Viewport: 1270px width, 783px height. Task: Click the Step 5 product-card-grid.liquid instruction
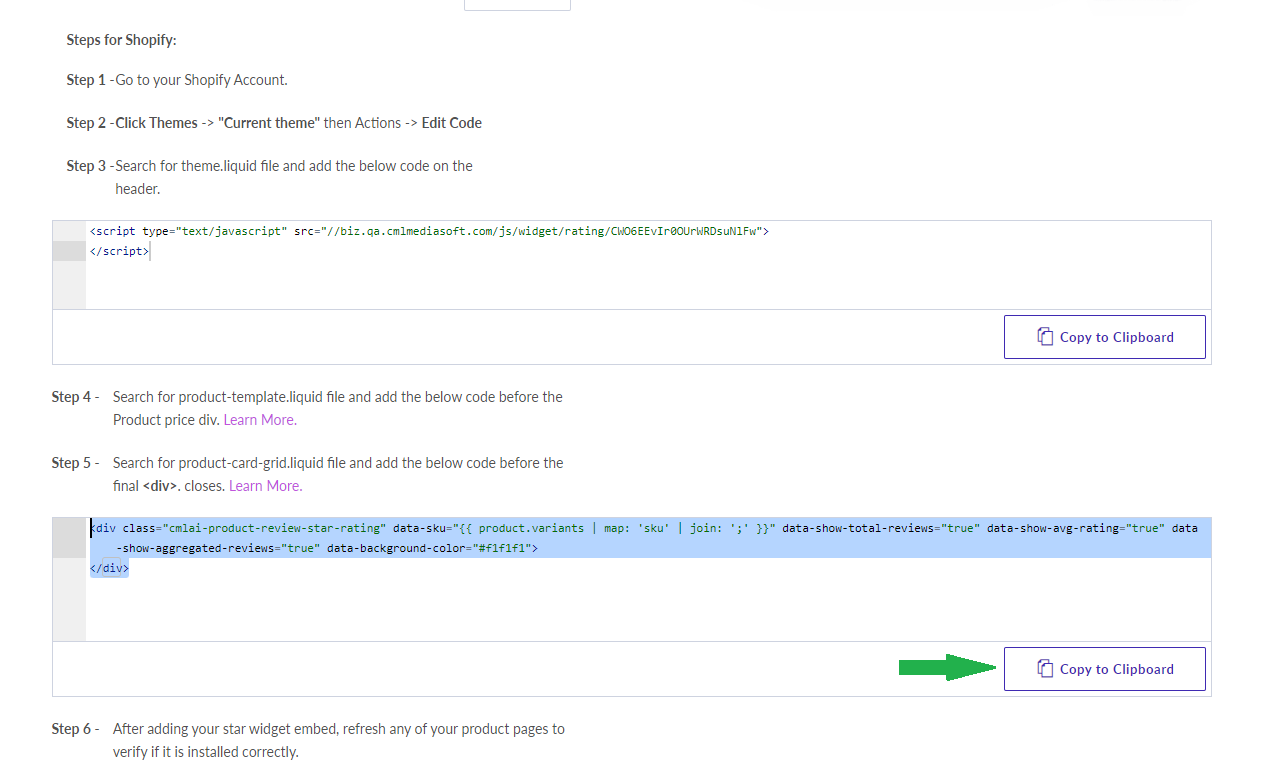[338, 474]
